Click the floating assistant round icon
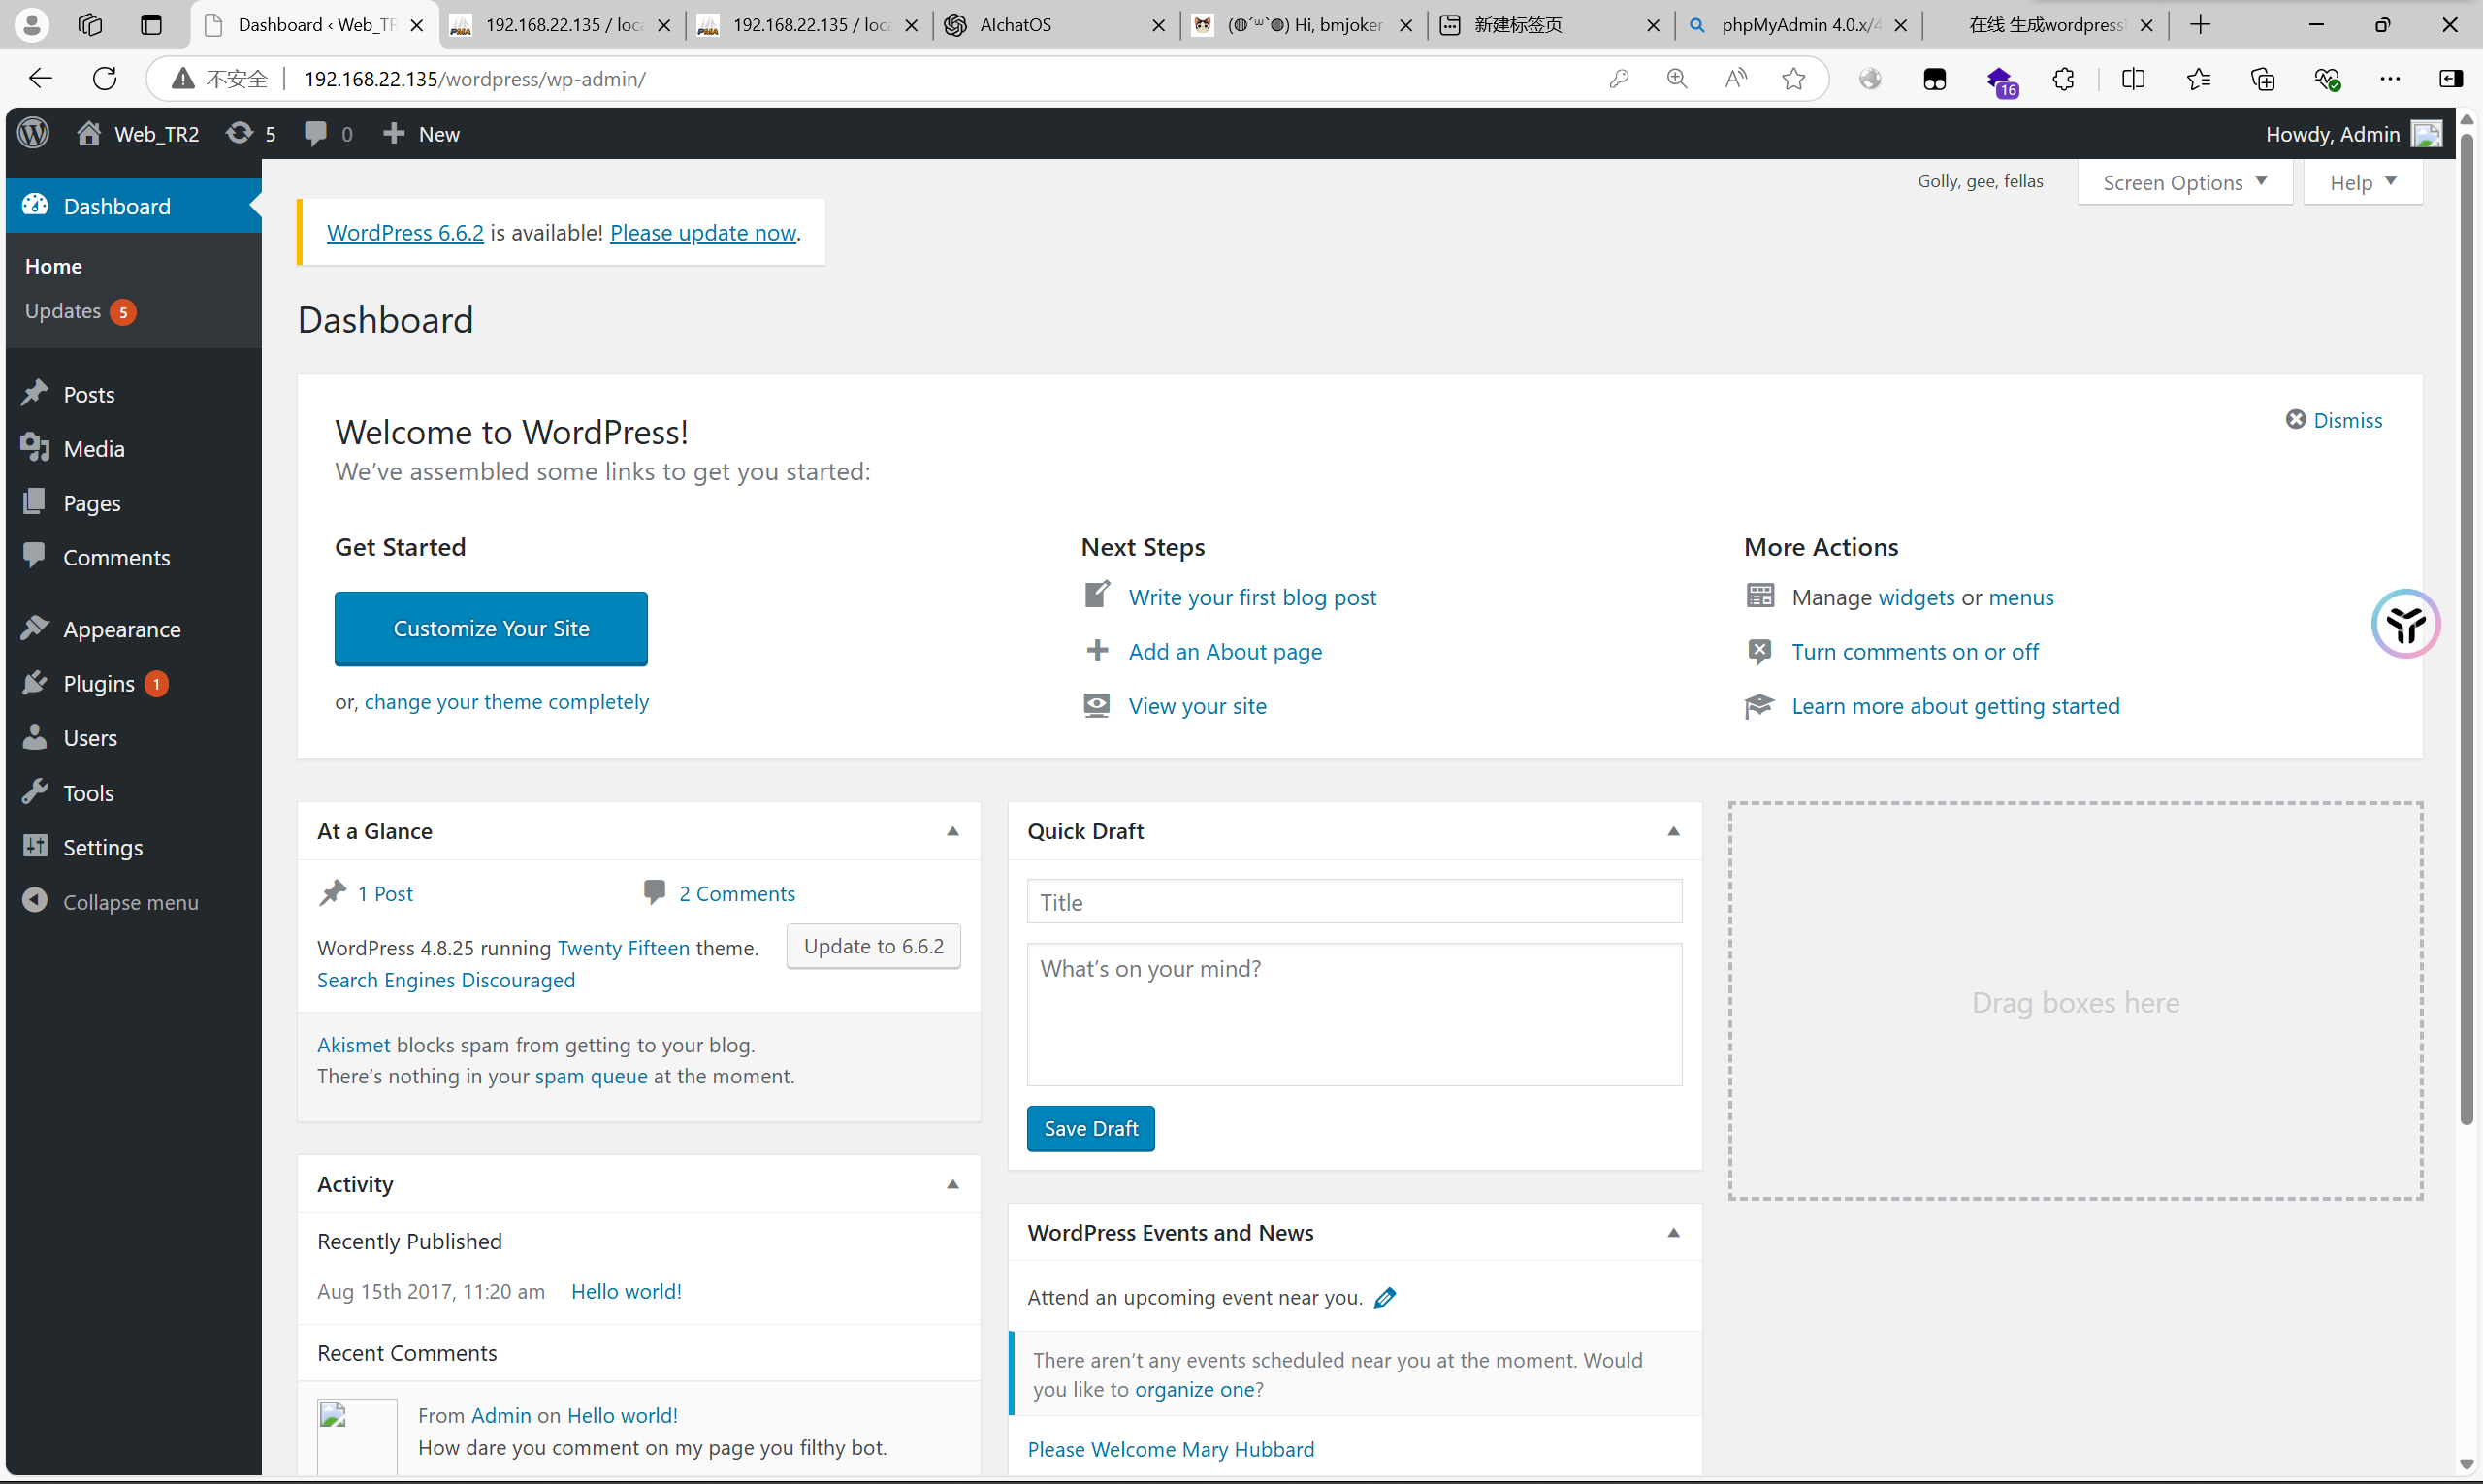 pos(2405,624)
